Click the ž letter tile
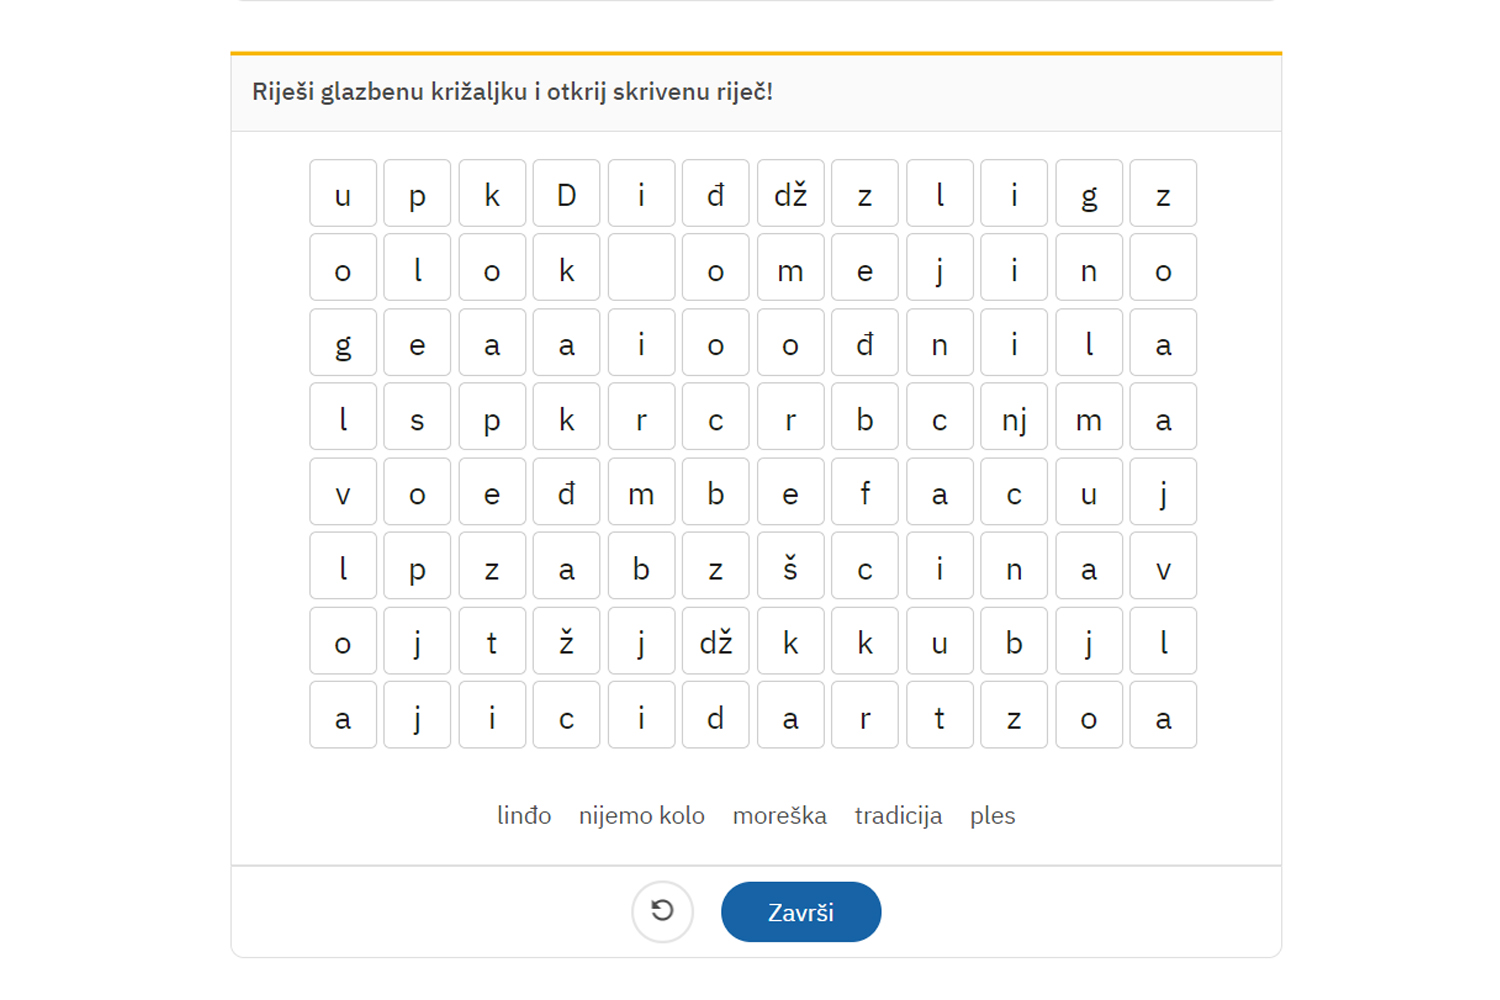 click(566, 642)
